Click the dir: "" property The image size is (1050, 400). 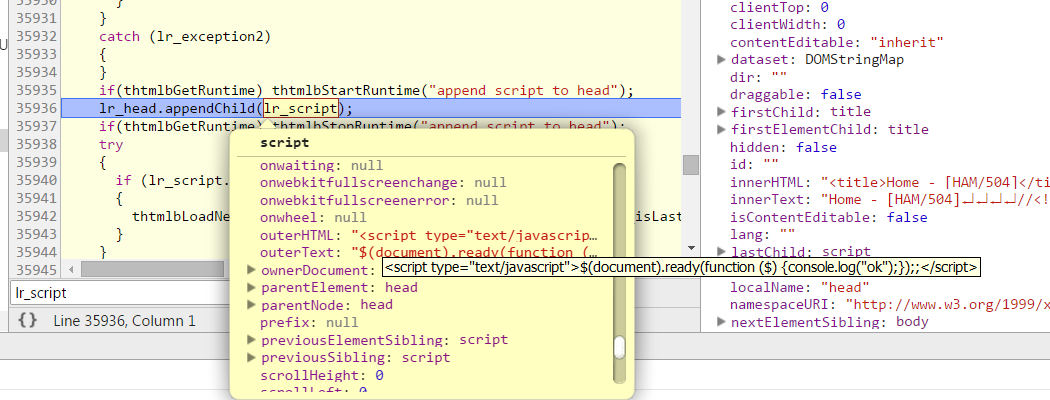click(x=759, y=77)
